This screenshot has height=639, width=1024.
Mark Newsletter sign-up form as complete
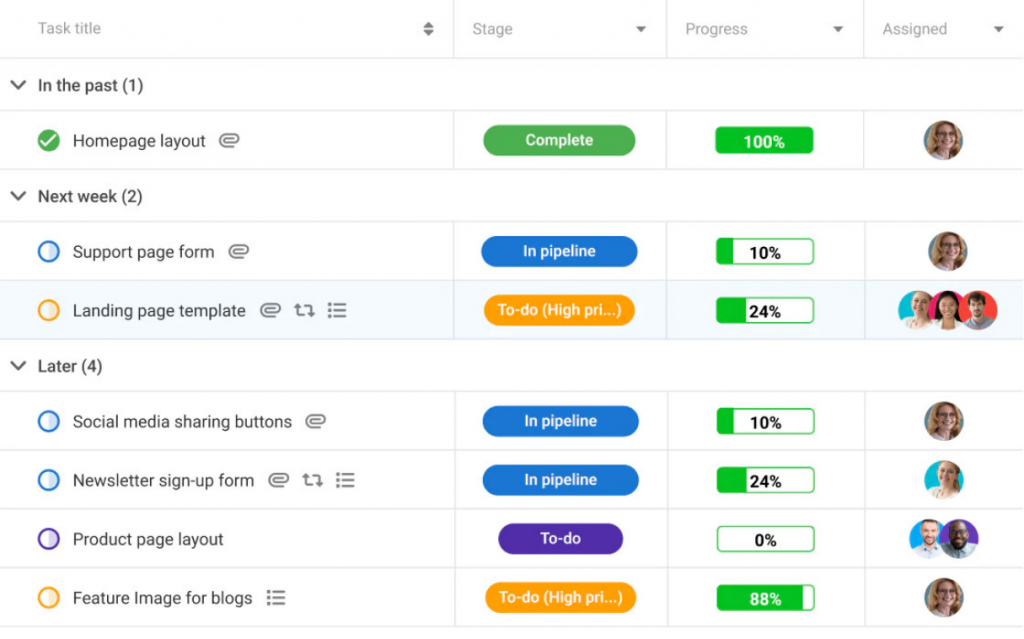(49, 480)
